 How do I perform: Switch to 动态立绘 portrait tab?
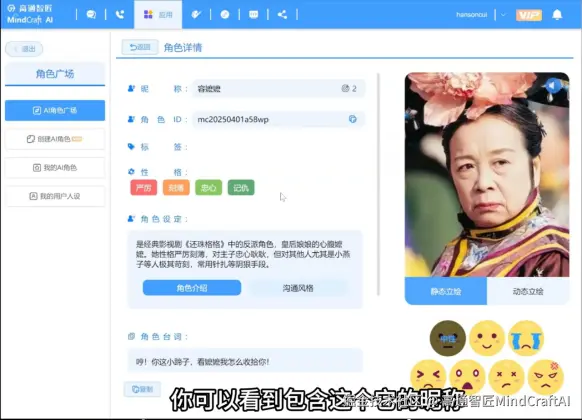(528, 291)
